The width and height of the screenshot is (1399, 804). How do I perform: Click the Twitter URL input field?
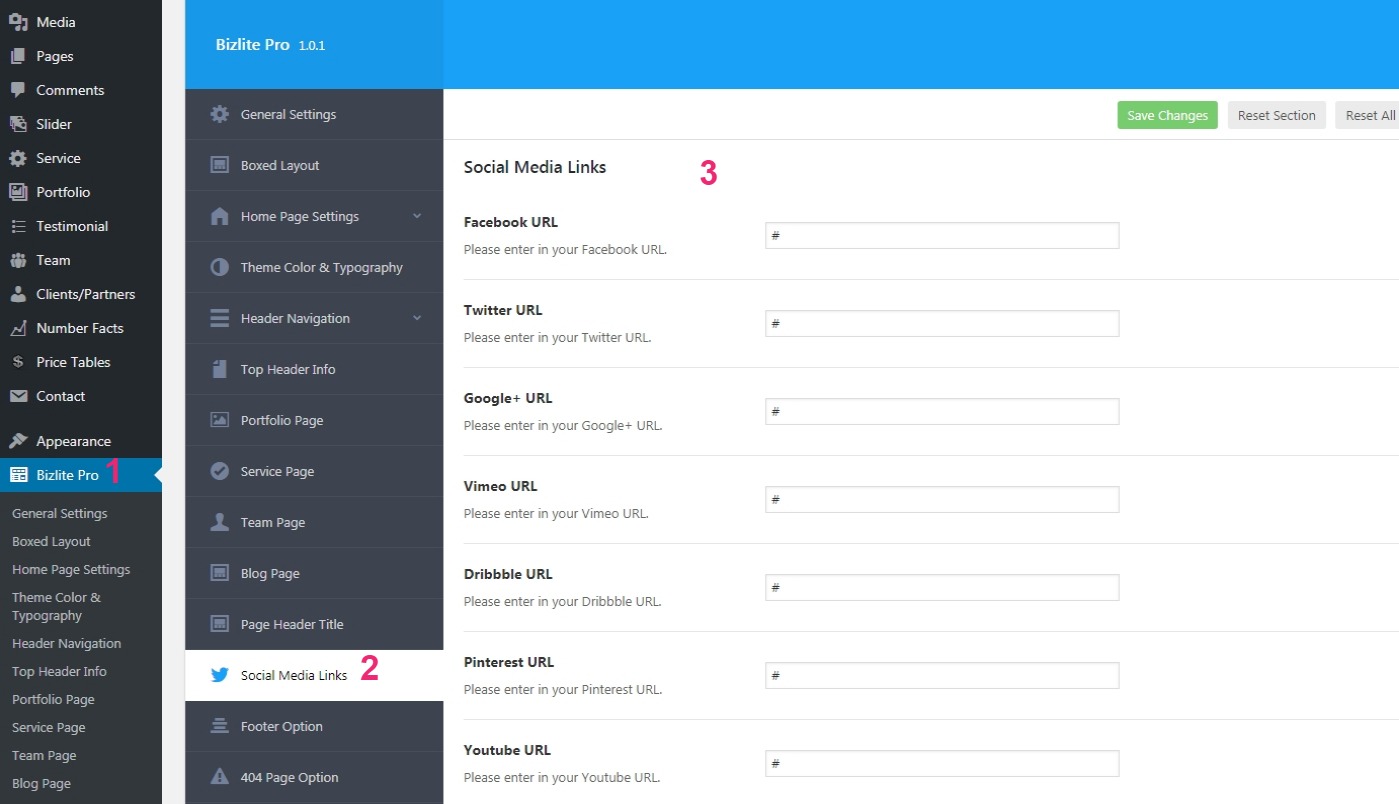coord(942,323)
